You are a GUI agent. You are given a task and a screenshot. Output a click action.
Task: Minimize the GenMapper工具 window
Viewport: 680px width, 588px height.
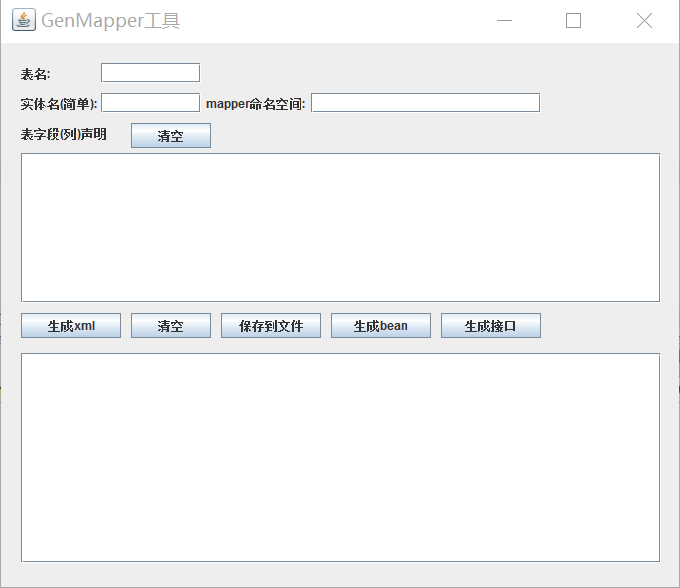[505, 21]
